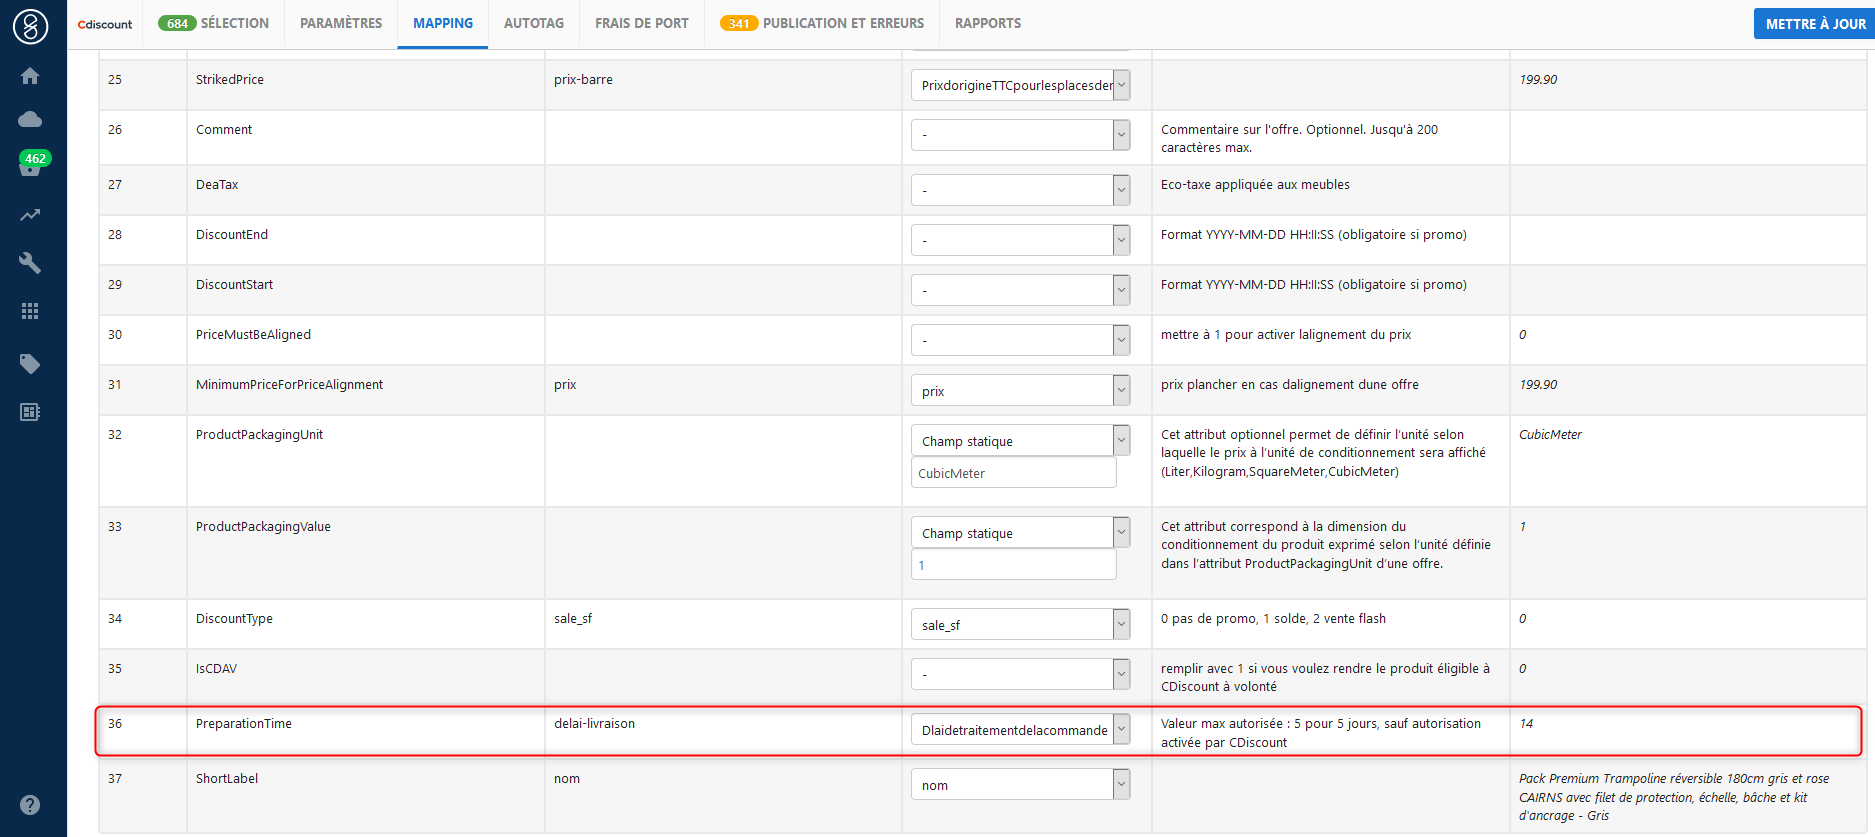This screenshot has width=1875, height=837.
Task: Expand the StrikedPrice mapping dropdown
Action: point(1020,85)
